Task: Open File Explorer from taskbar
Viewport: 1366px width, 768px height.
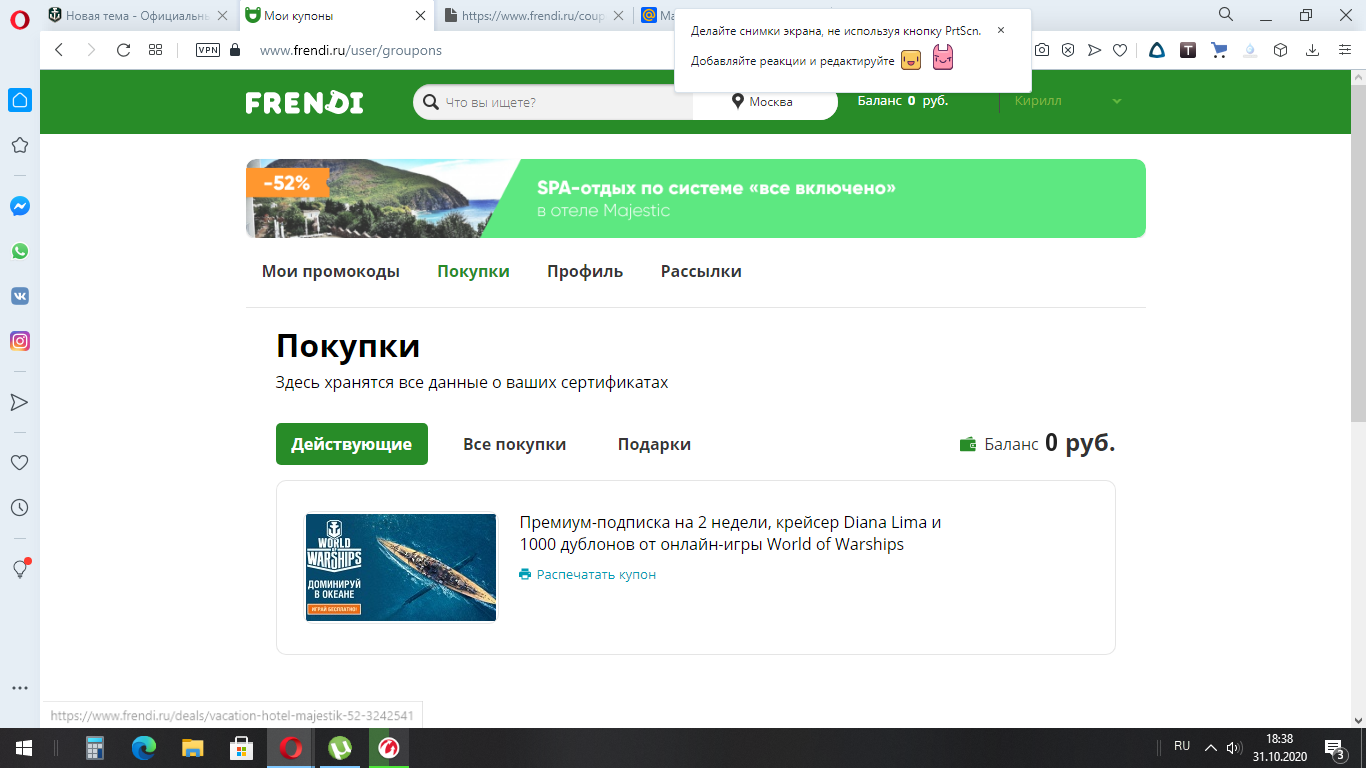Action: click(x=193, y=748)
